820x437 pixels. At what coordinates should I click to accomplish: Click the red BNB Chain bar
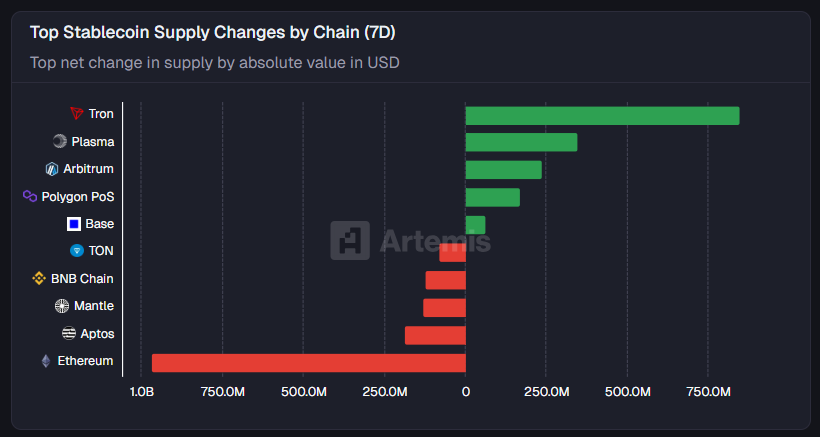(445, 280)
